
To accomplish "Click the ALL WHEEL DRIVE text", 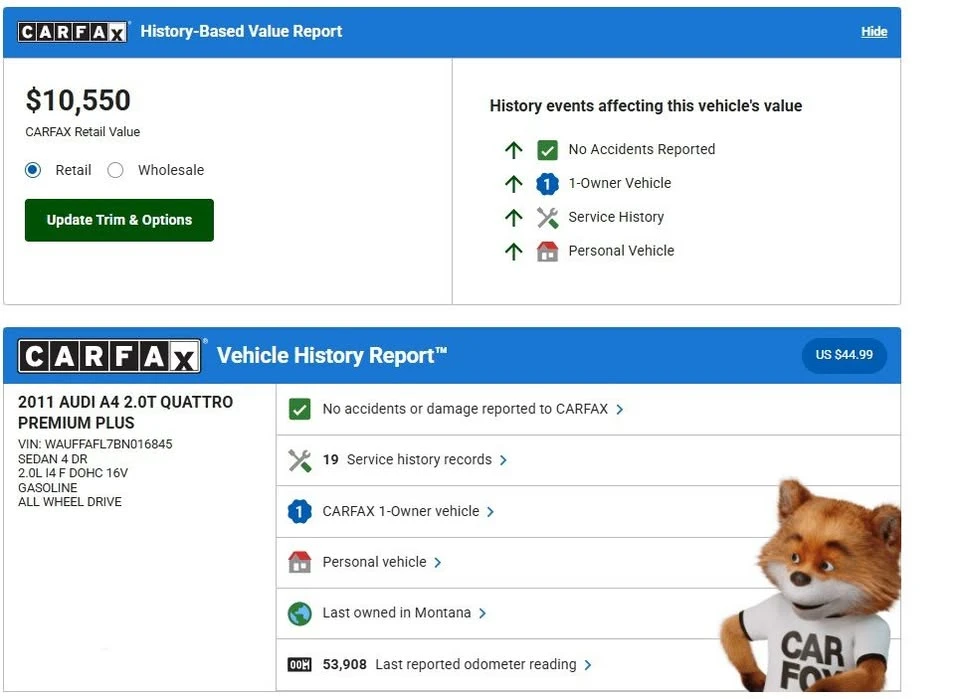I will point(70,502).
